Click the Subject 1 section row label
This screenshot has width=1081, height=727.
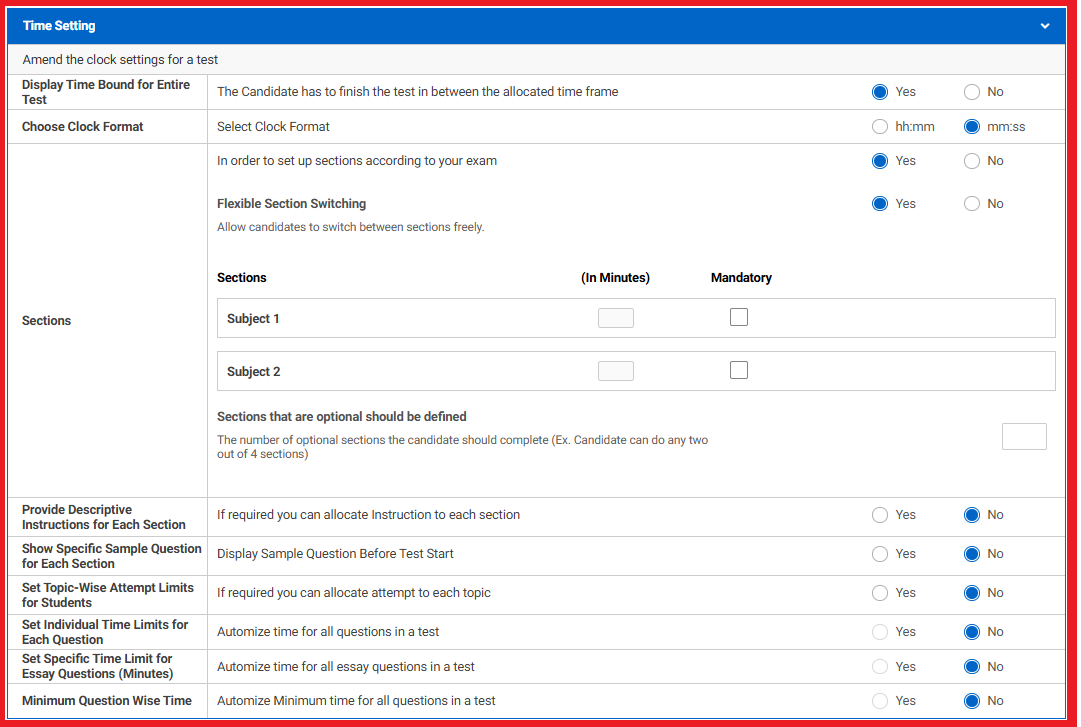[x=254, y=319]
